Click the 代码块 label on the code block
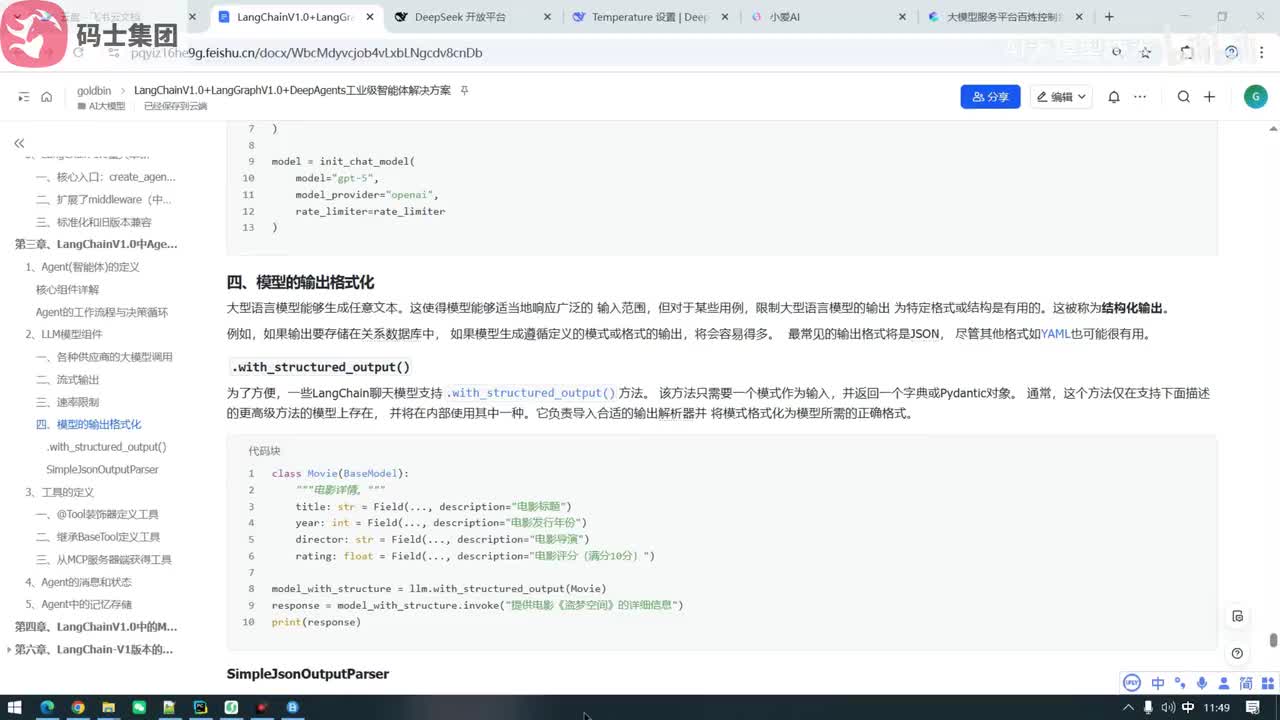Screen dimensions: 1280x720 264,451
